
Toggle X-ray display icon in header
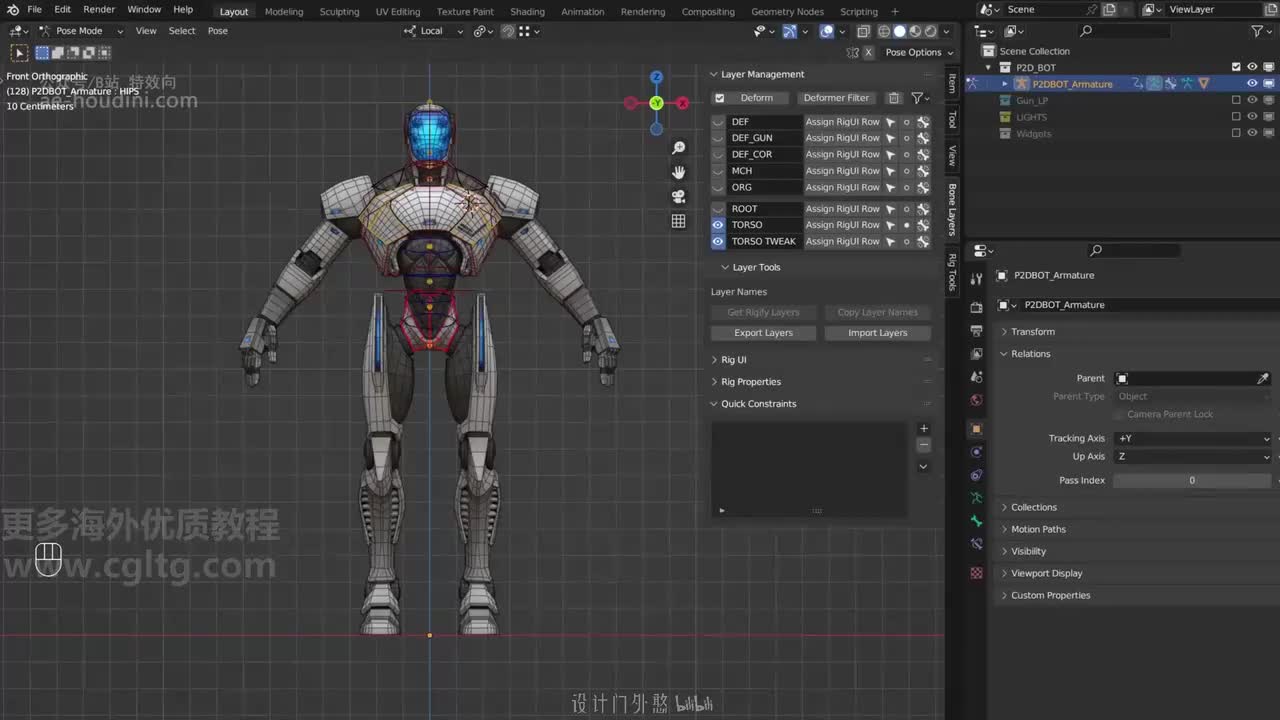click(x=863, y=31)
